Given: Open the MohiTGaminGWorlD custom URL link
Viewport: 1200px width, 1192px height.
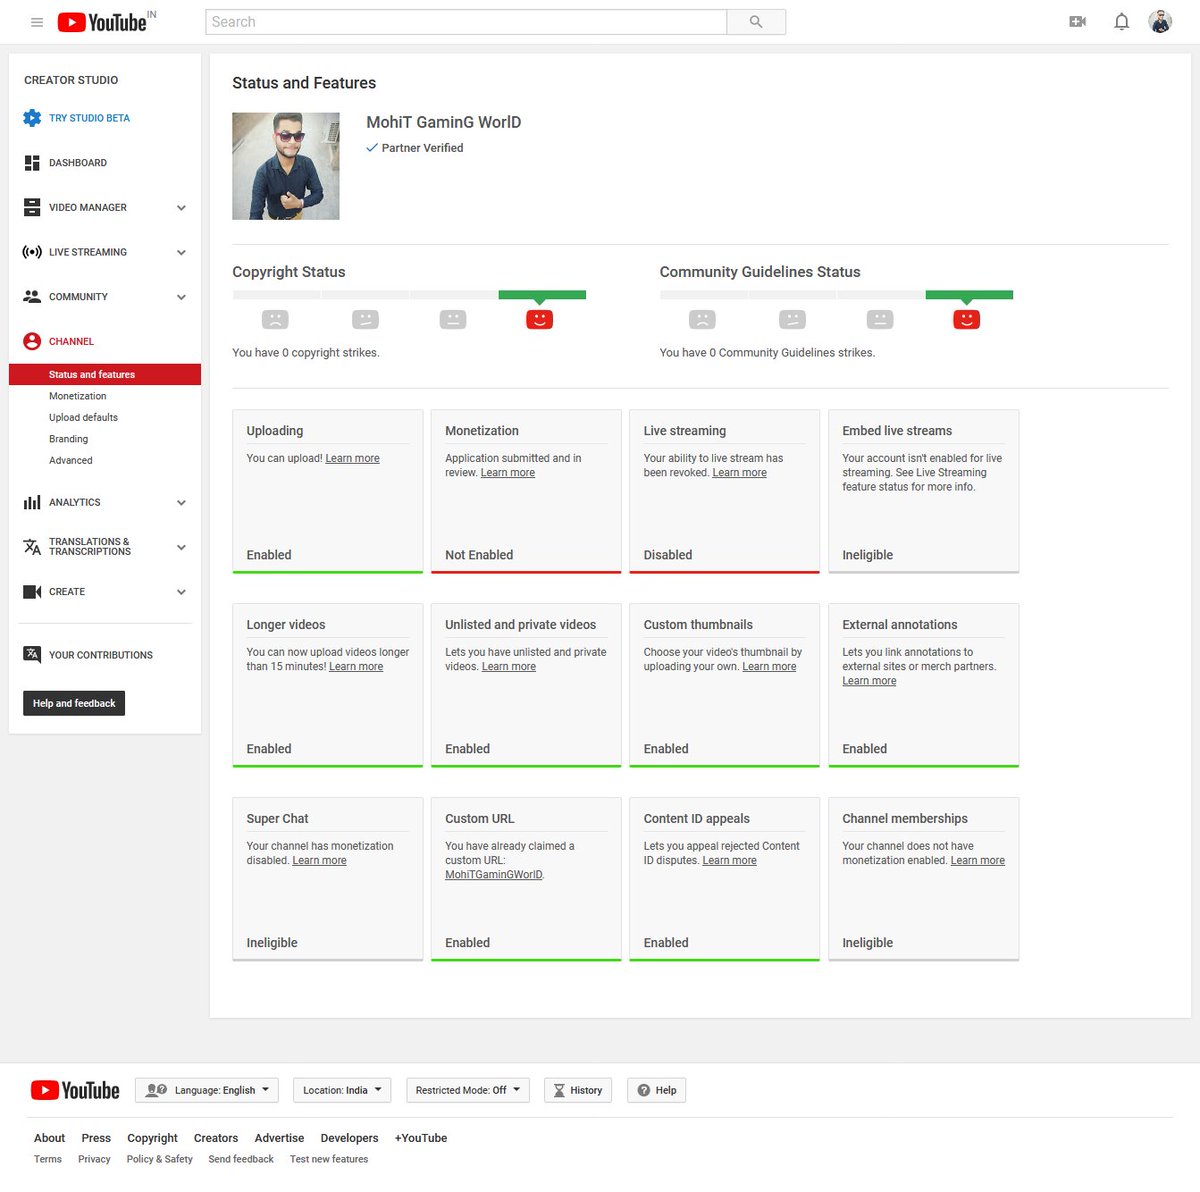Looking at the screenshot, I should point(494,875).
